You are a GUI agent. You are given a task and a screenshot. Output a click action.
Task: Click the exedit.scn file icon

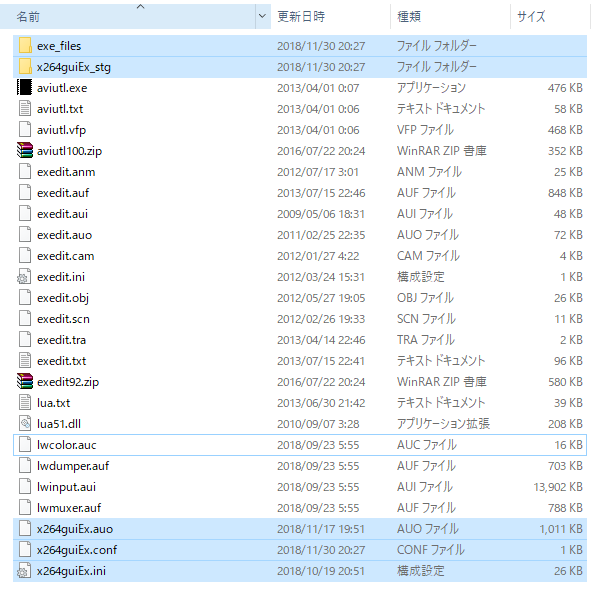25,319
